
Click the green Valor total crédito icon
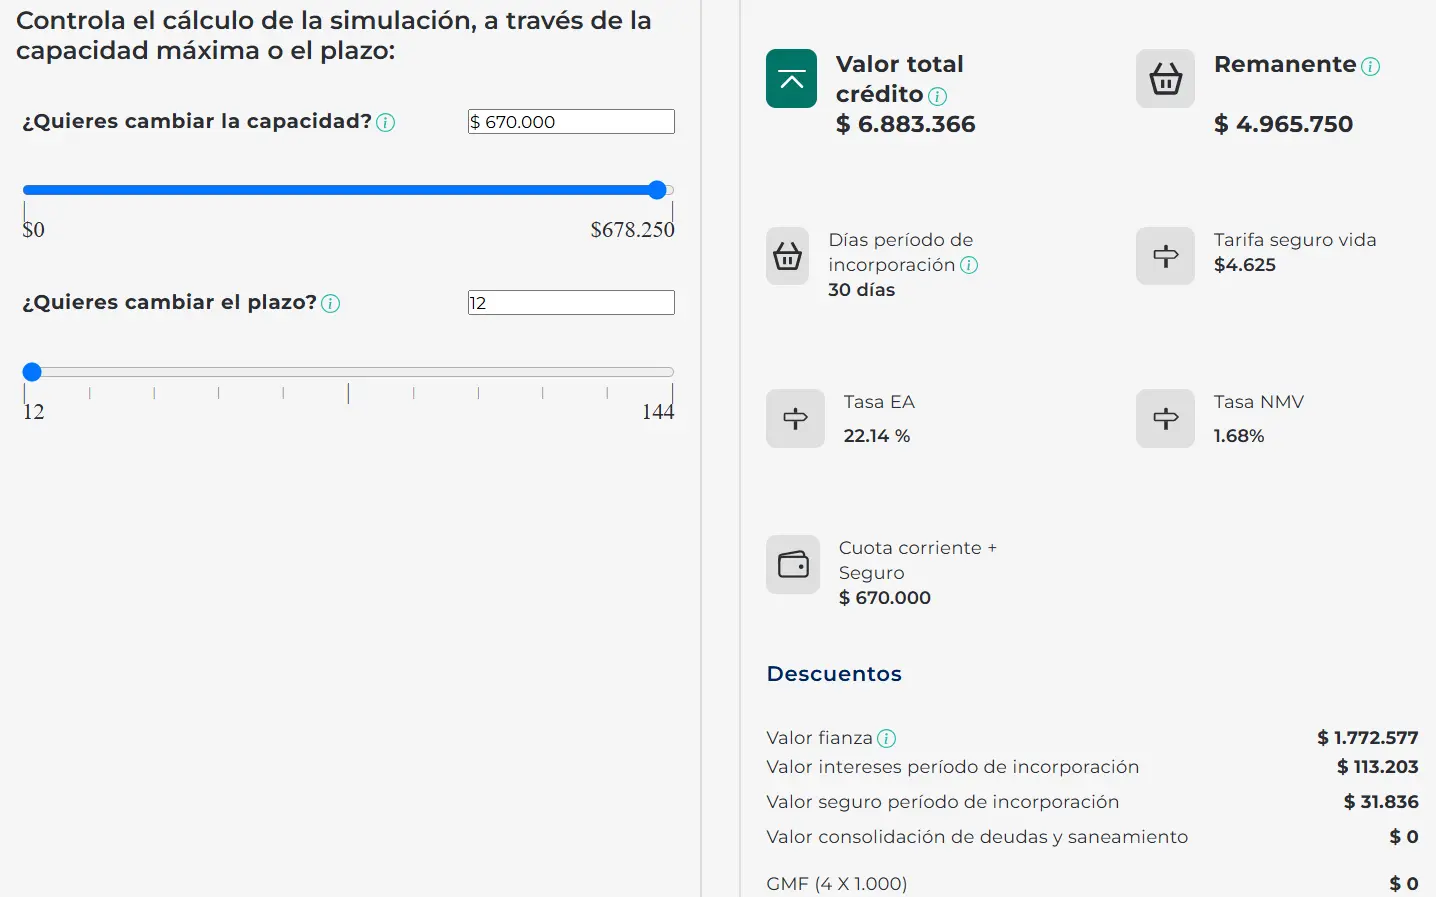(x=791, y=79)
